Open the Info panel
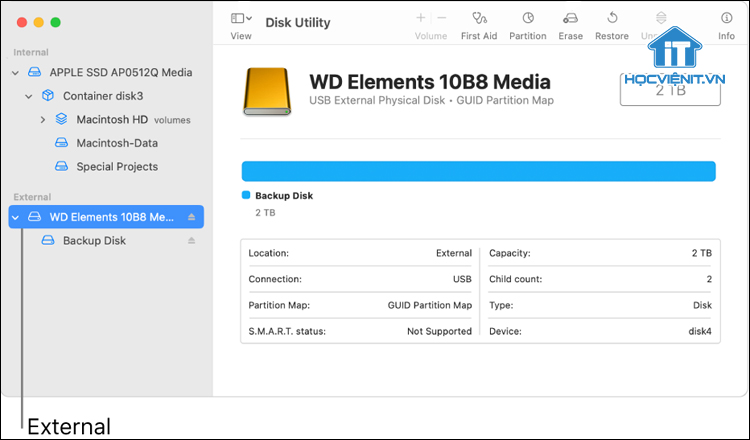Image resolution: width=750 pixels, height=440 pixels. [x=726, y=26]
